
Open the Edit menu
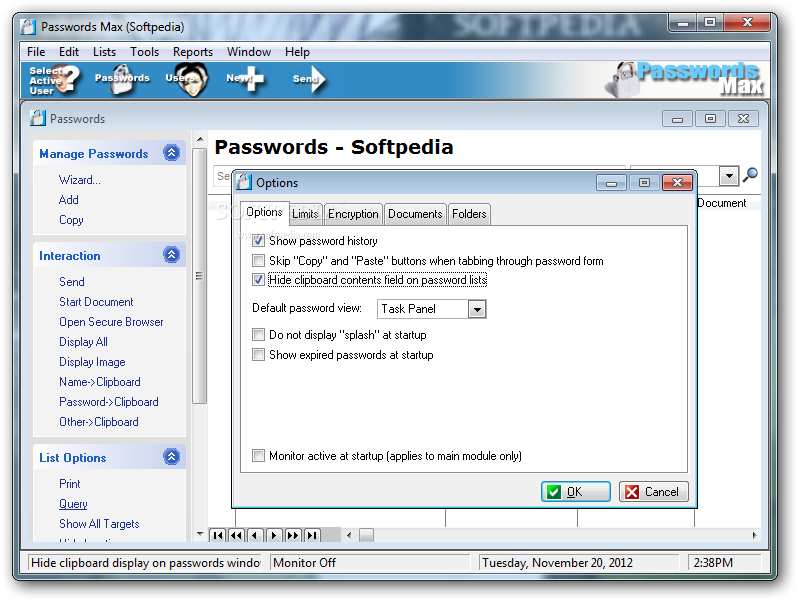(x=69, y=52)
